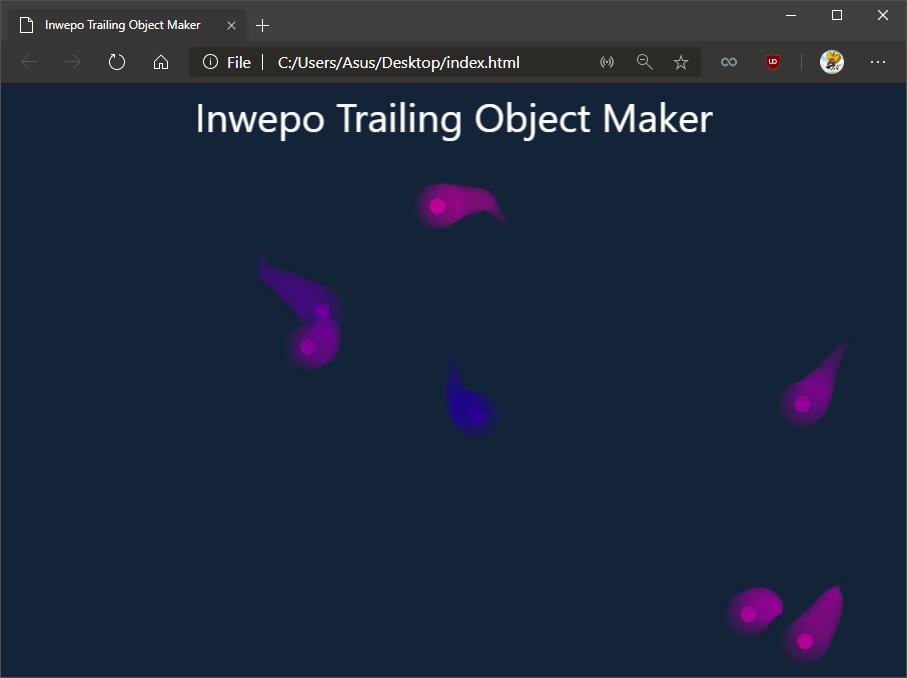Go to the browser home page
907x678 pixels.
(x=160, y=62)
